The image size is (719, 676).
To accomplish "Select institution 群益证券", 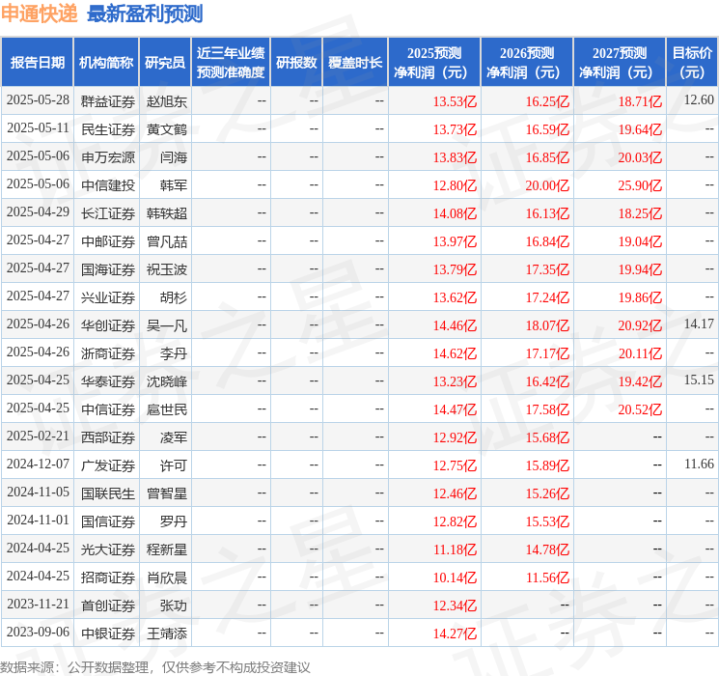I will (x=108, y=101).
